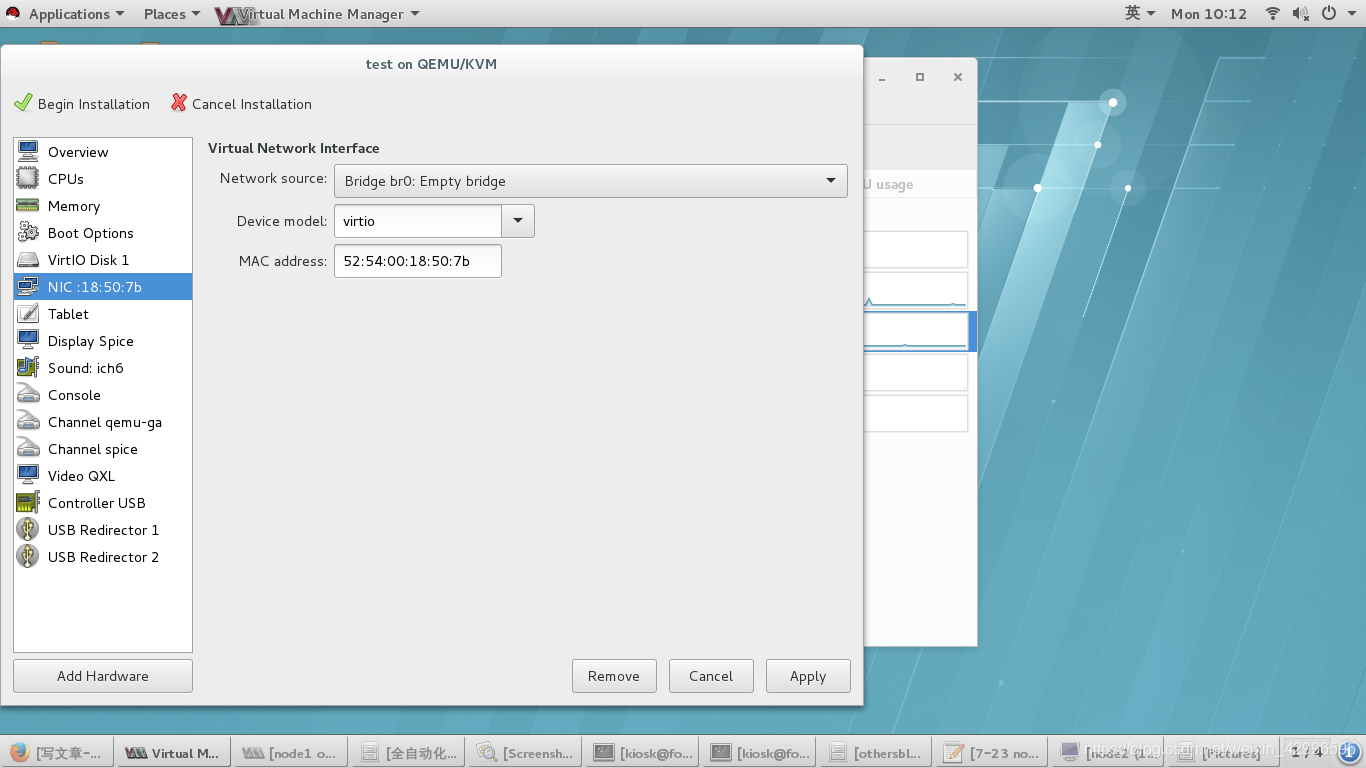Click the USB Redirector 1 icon

28,530
